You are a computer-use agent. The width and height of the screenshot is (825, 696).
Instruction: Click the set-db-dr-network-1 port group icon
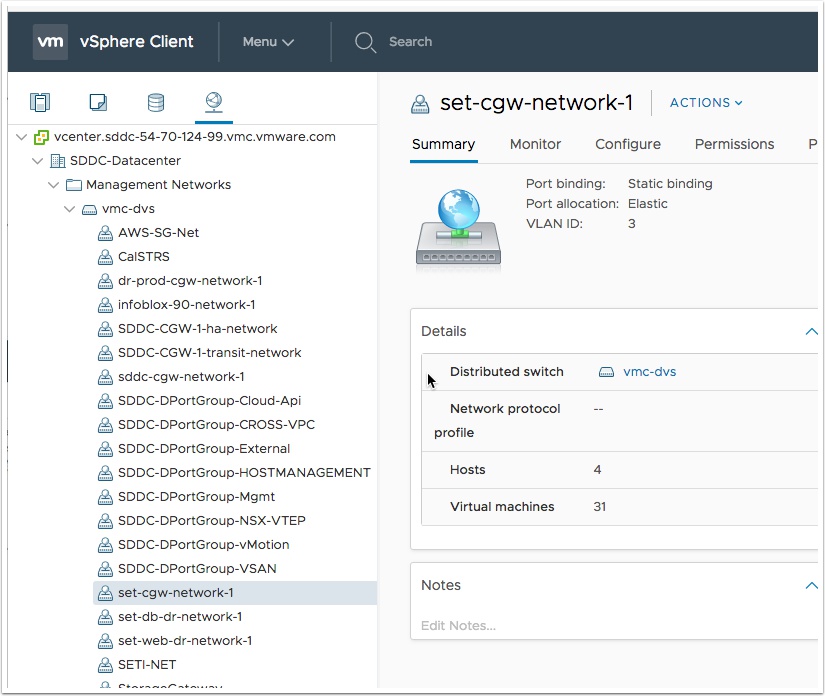click(105, 617)
